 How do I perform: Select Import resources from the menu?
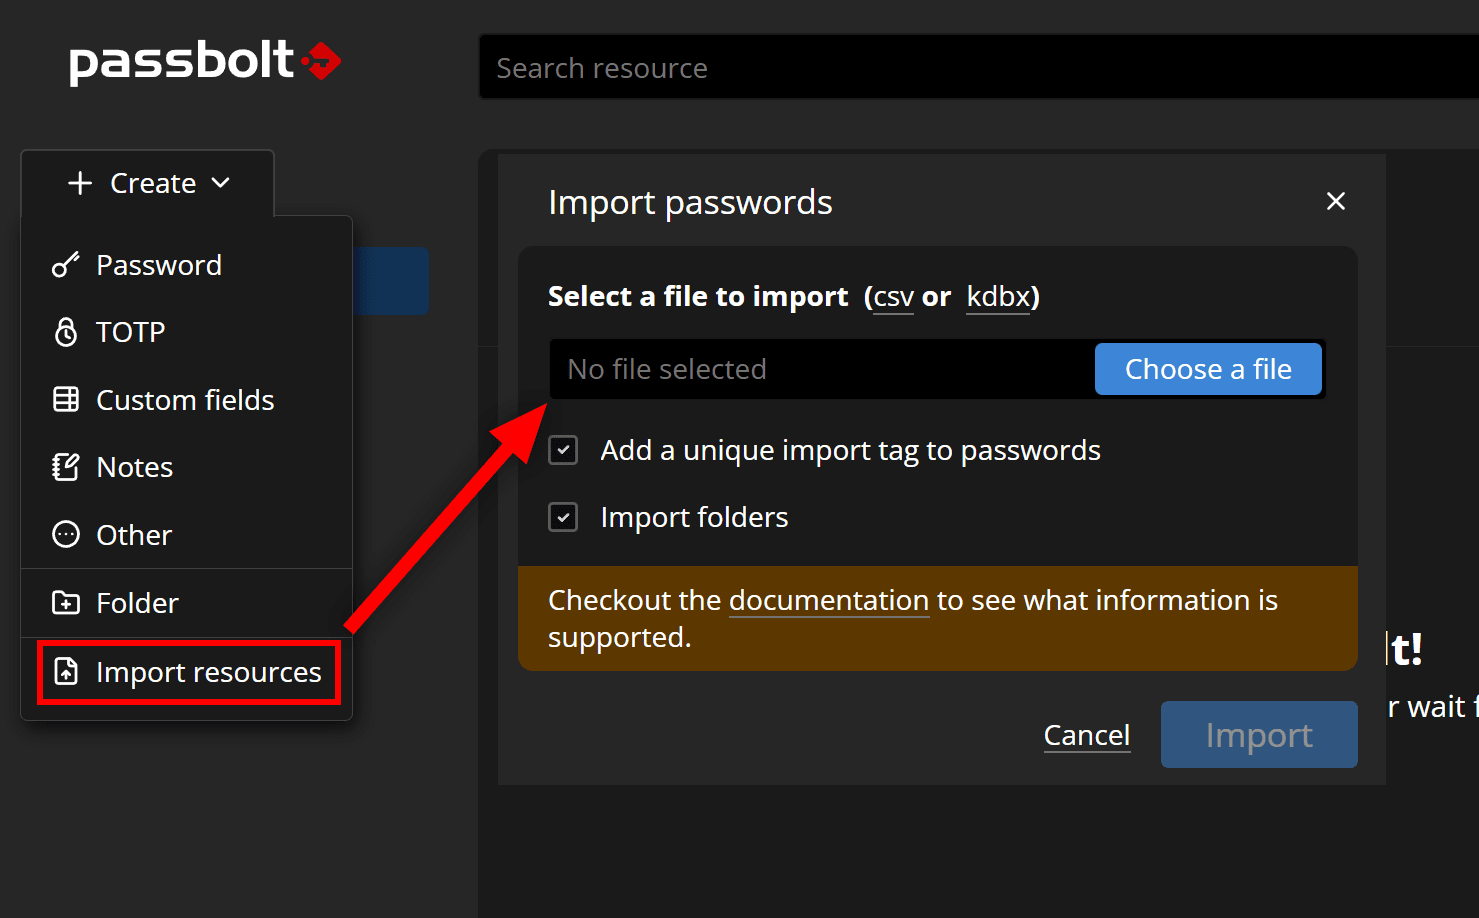(207, 672)
